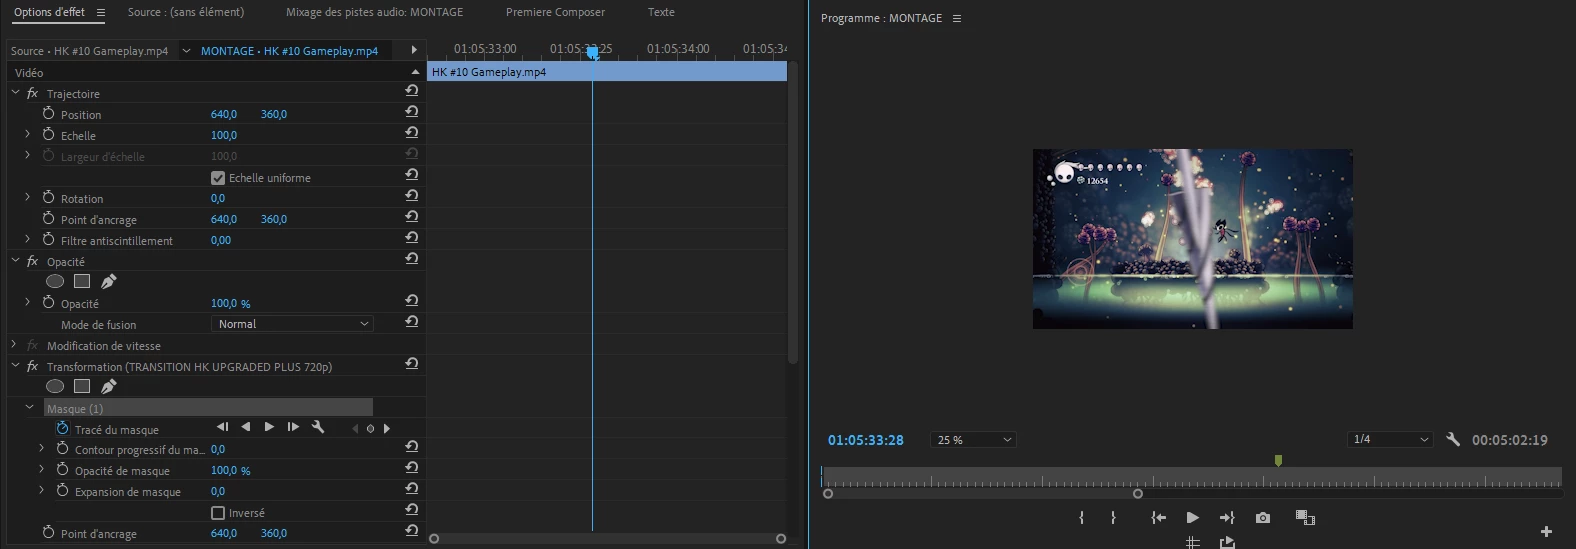Reset the Position parameter
Viewport: 1576px width, 549px height.
pyautogui.click(x=411, y=112)
